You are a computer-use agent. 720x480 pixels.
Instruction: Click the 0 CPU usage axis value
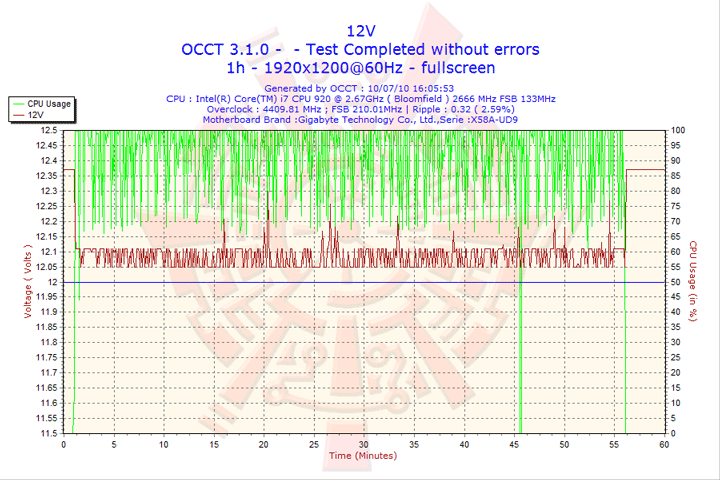(x=673, y=433)
